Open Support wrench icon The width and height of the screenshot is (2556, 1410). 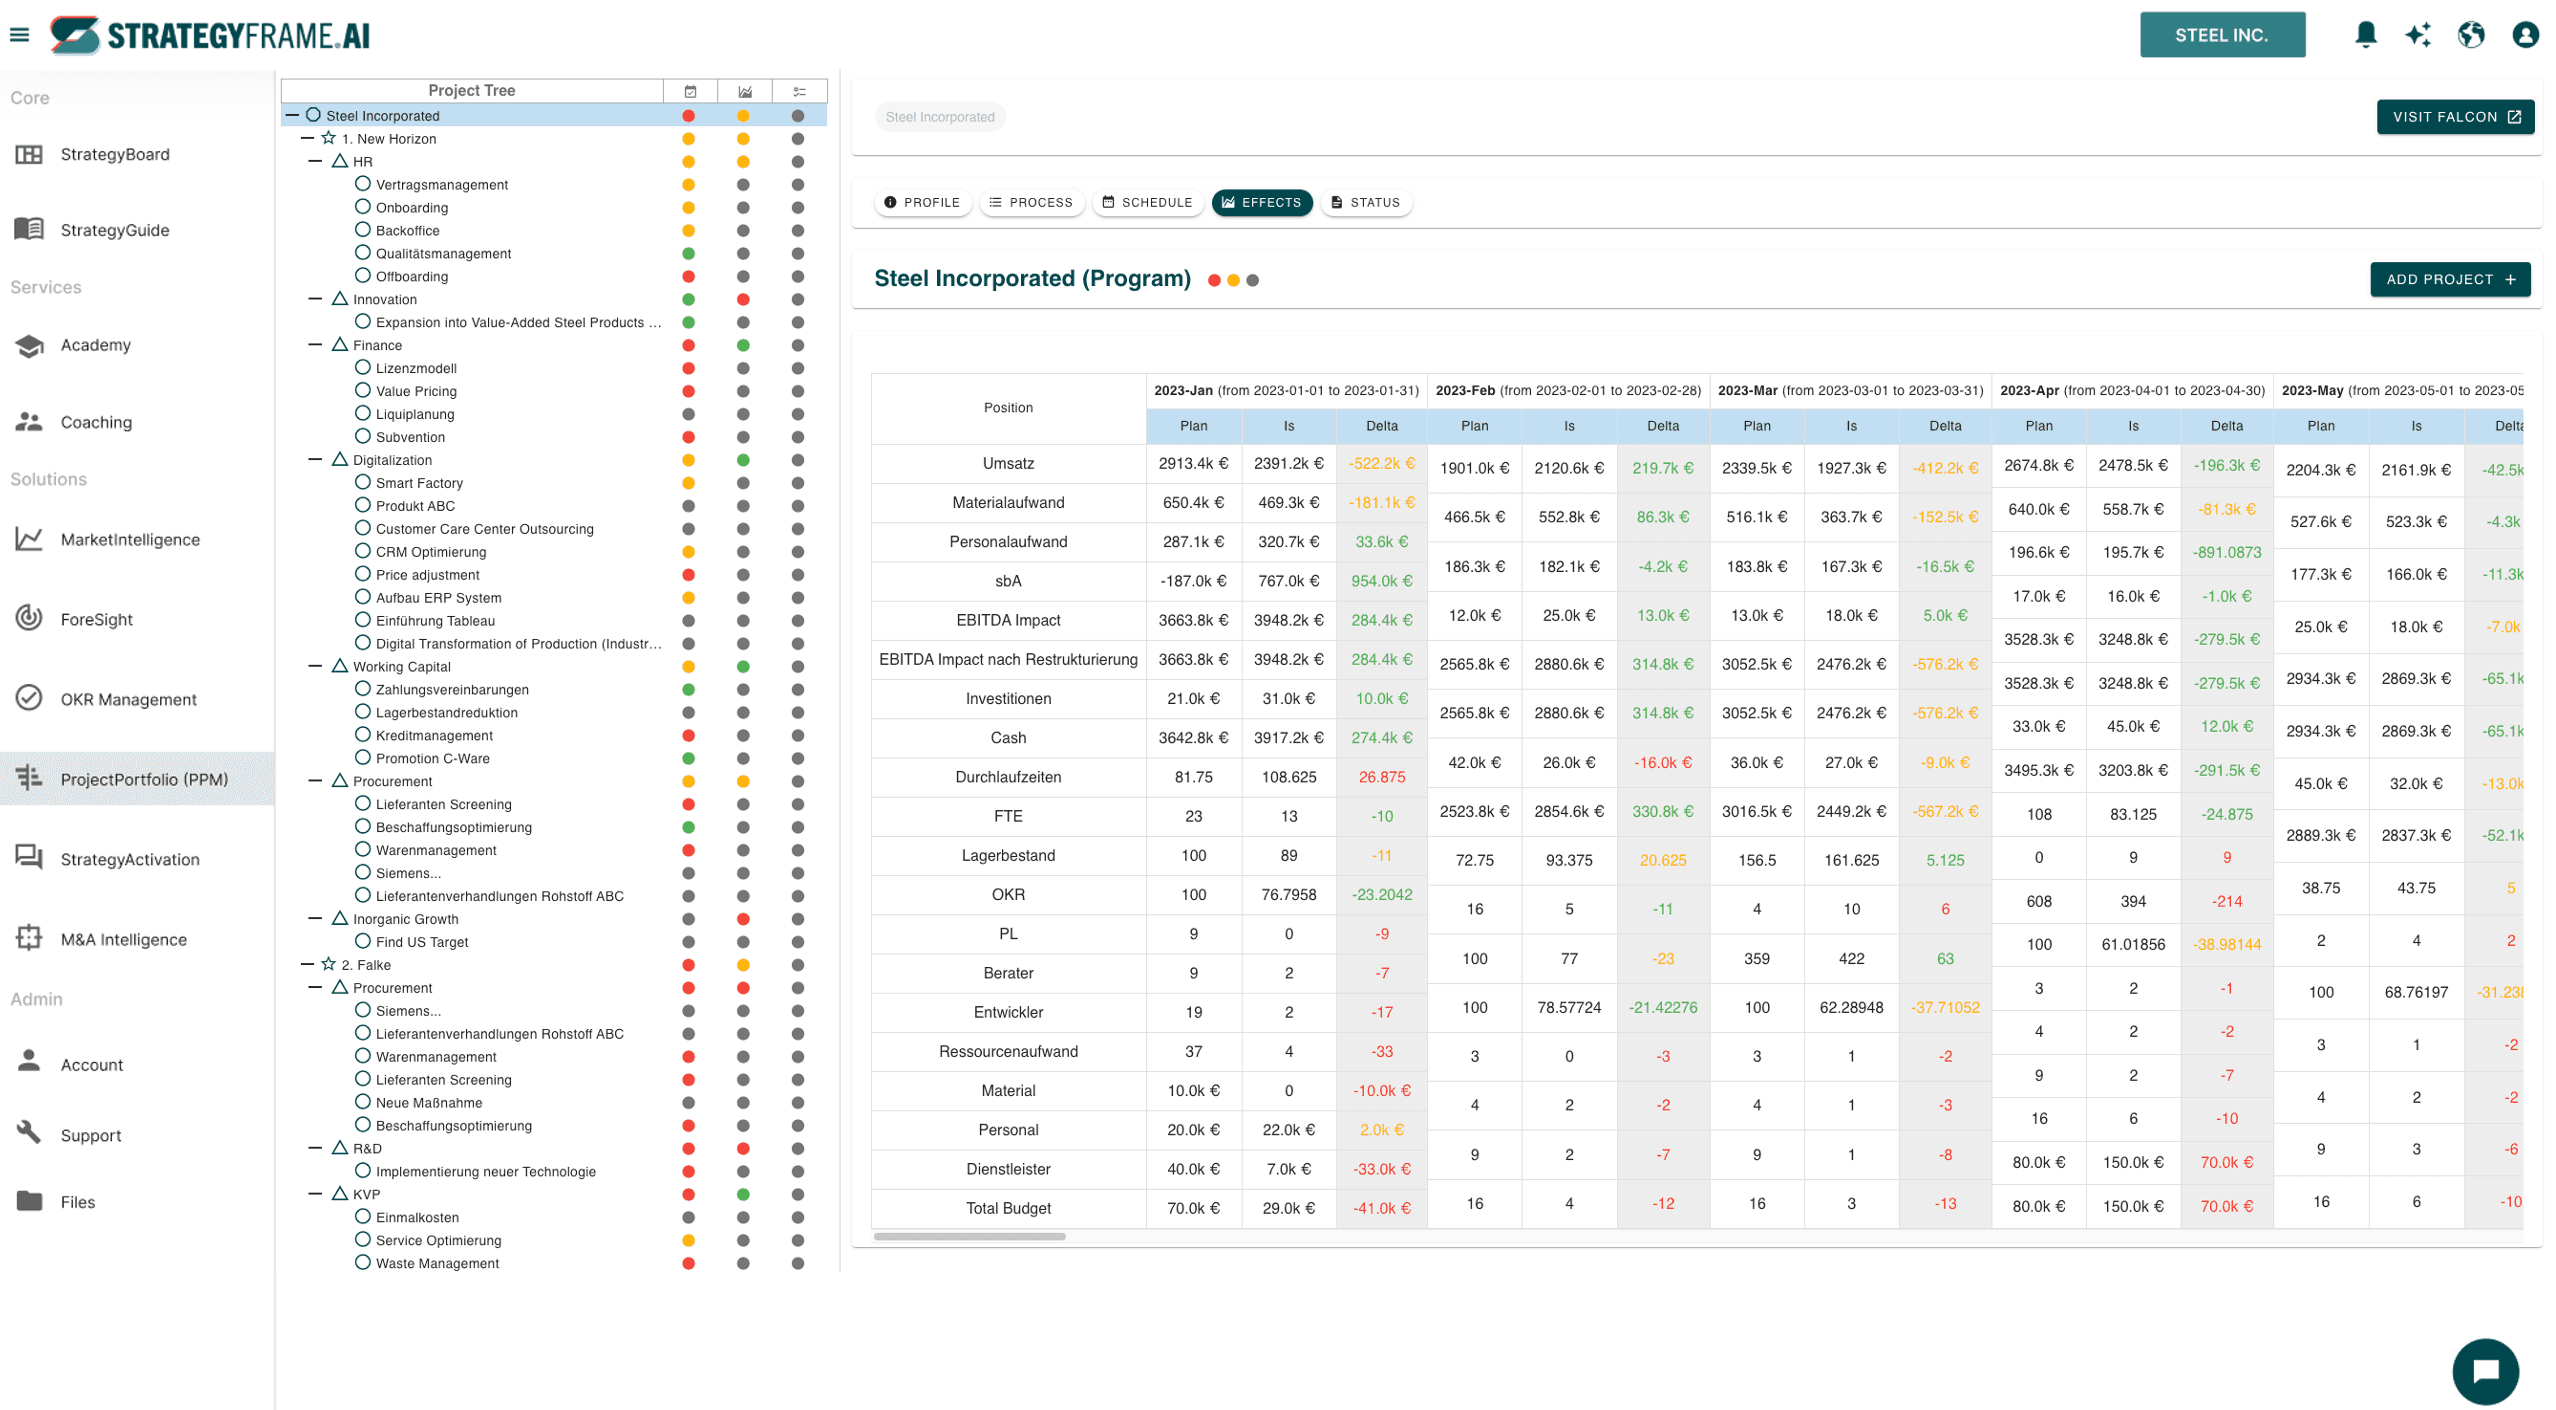[x=29, y=1133]
